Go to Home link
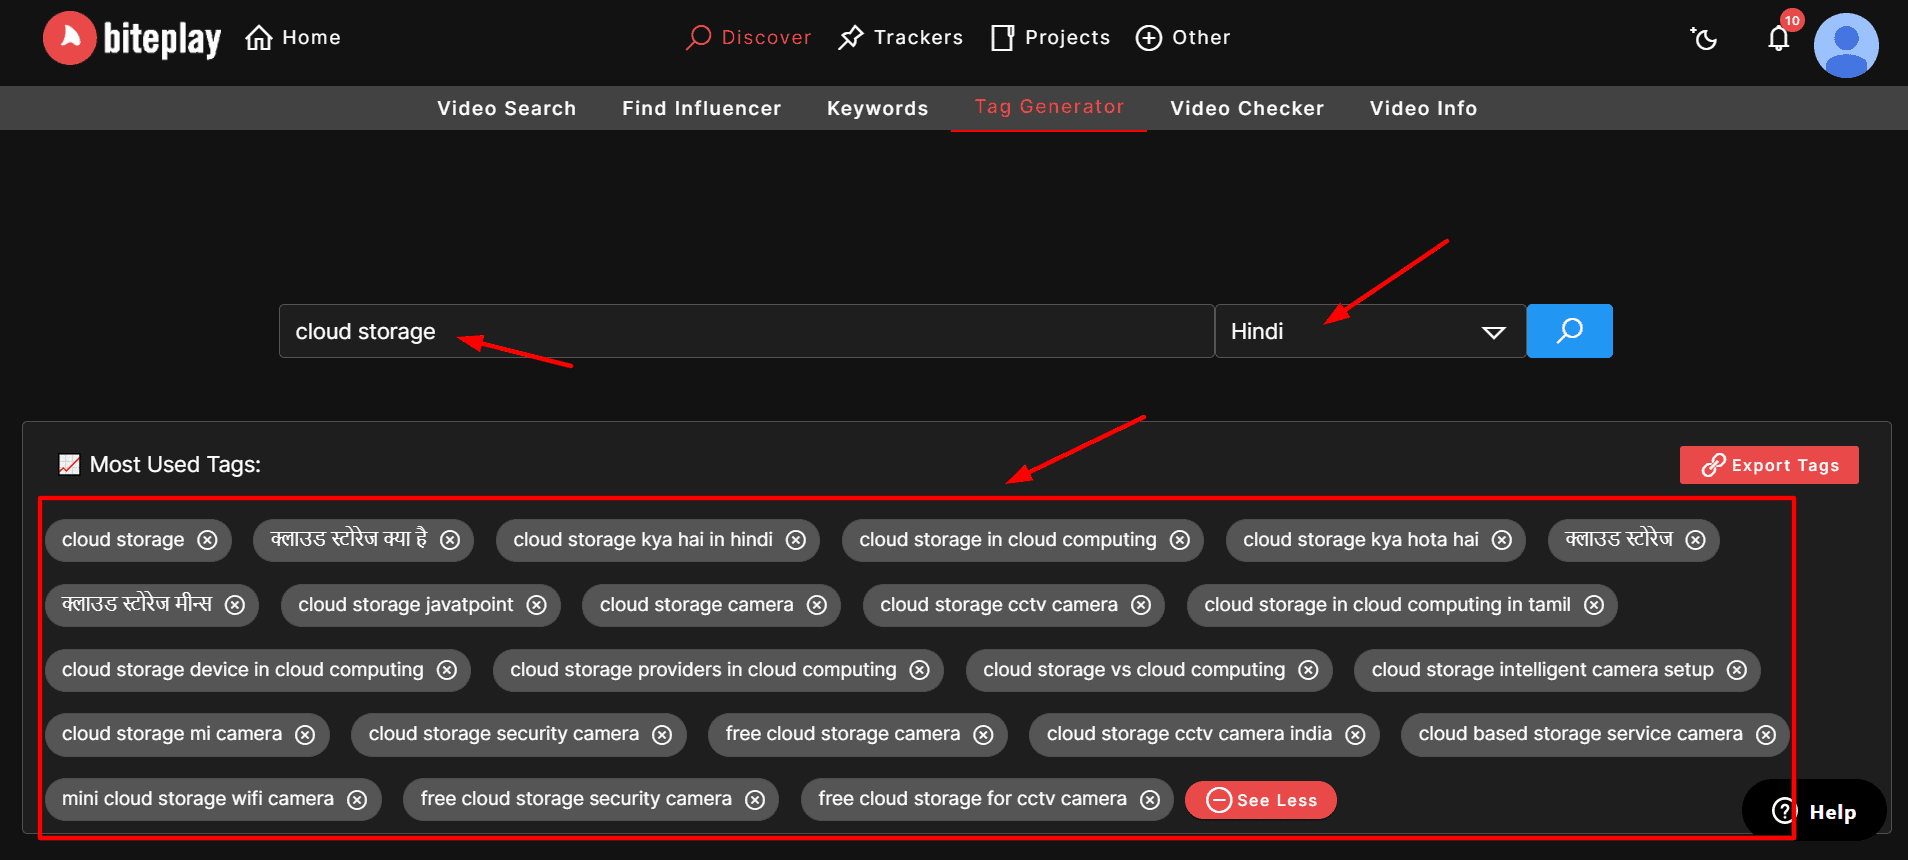The width and height of the screenshot is (1908, 860). click(293, 38)
